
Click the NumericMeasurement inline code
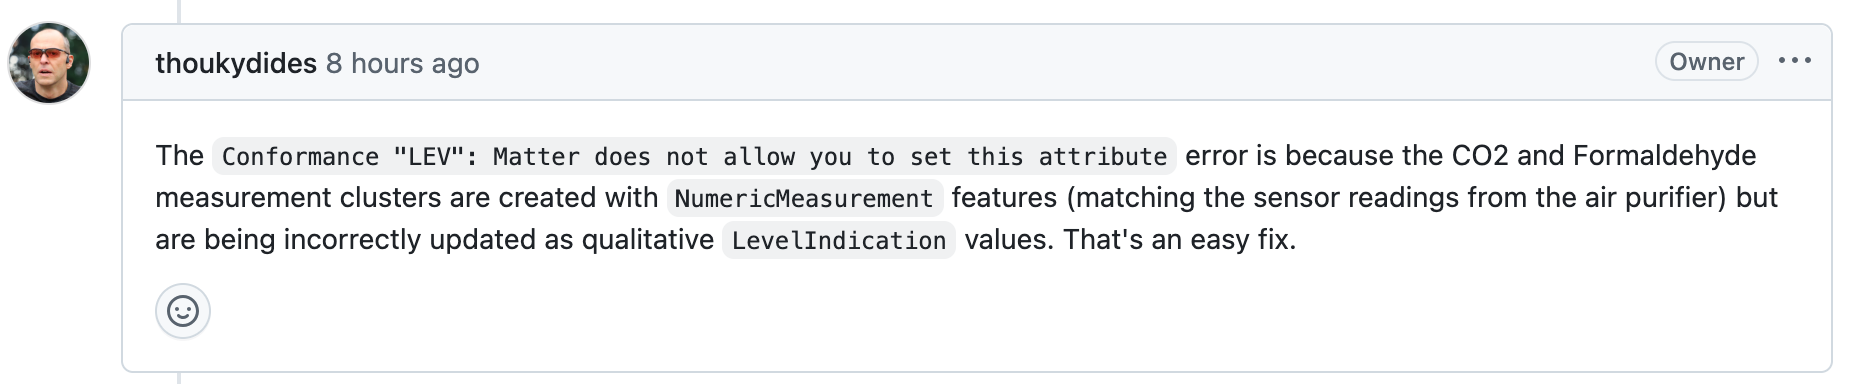(804, 198)
